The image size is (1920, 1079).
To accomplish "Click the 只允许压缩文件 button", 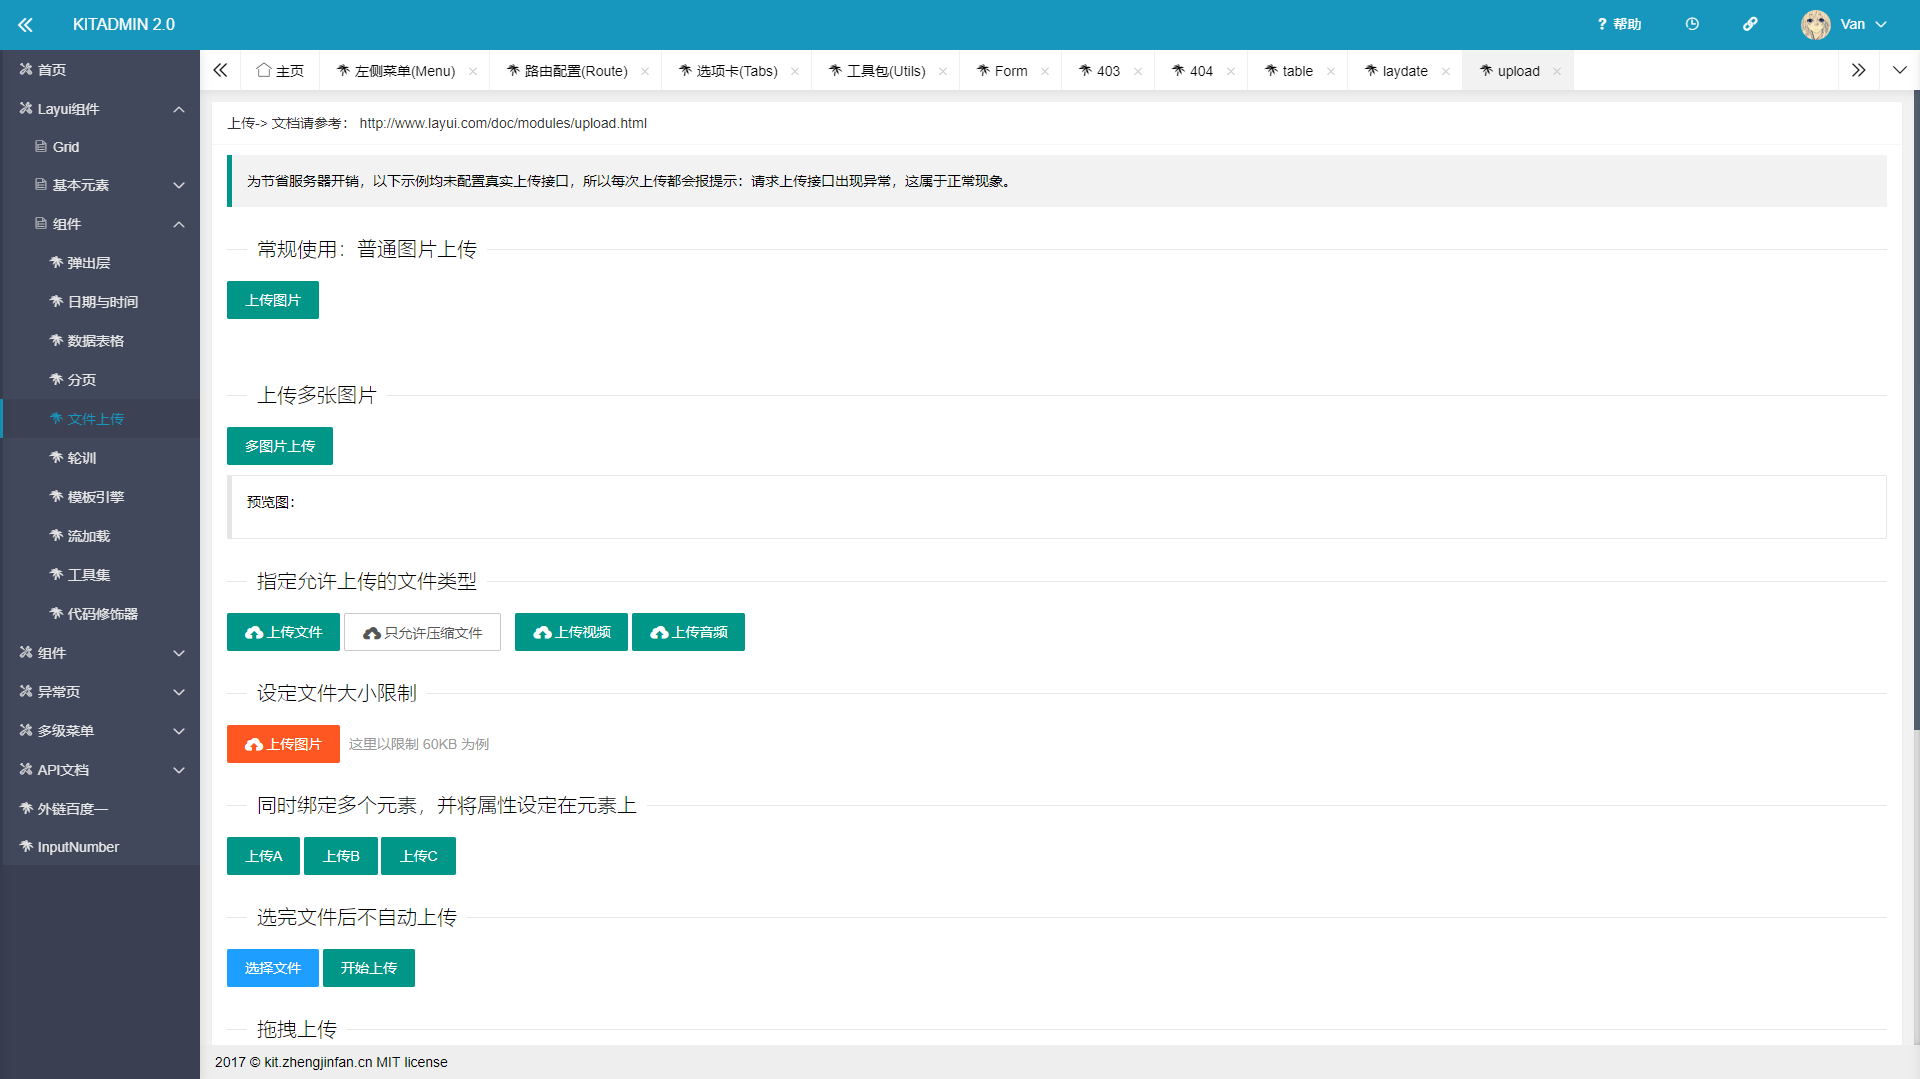I will tap(422, 632).
